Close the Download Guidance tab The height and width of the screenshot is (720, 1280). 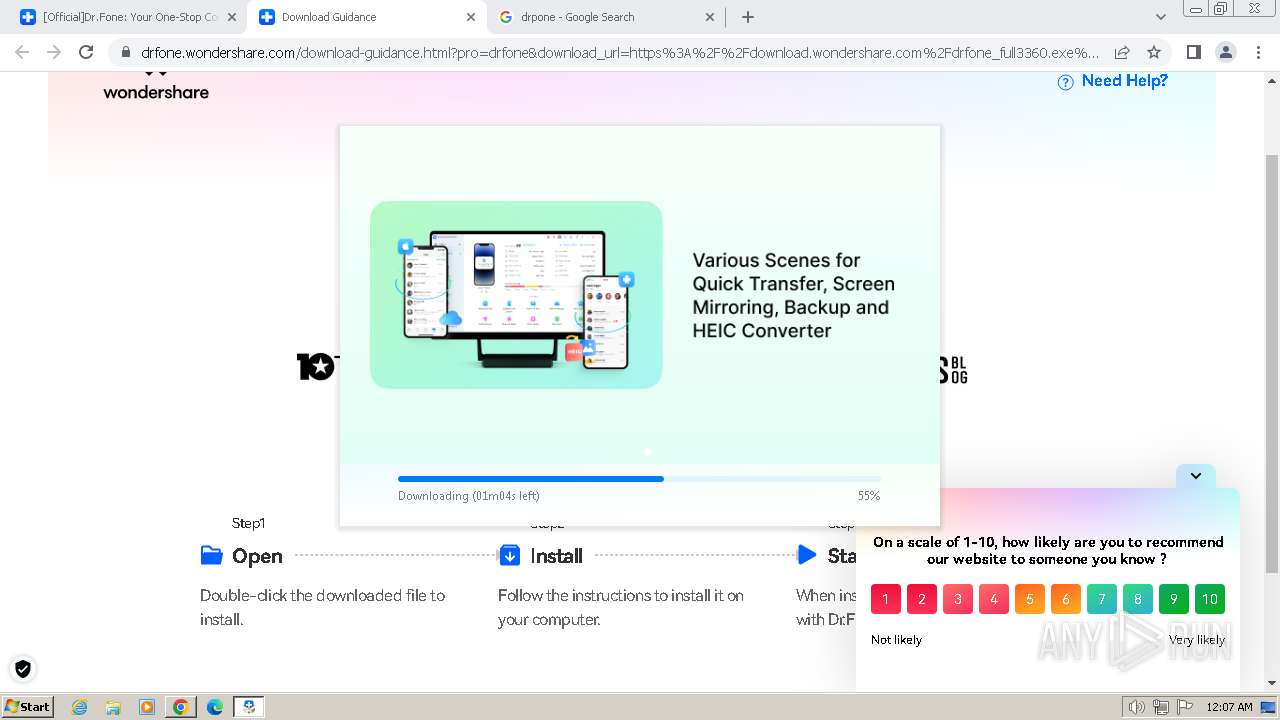click(x=471, y=17)
